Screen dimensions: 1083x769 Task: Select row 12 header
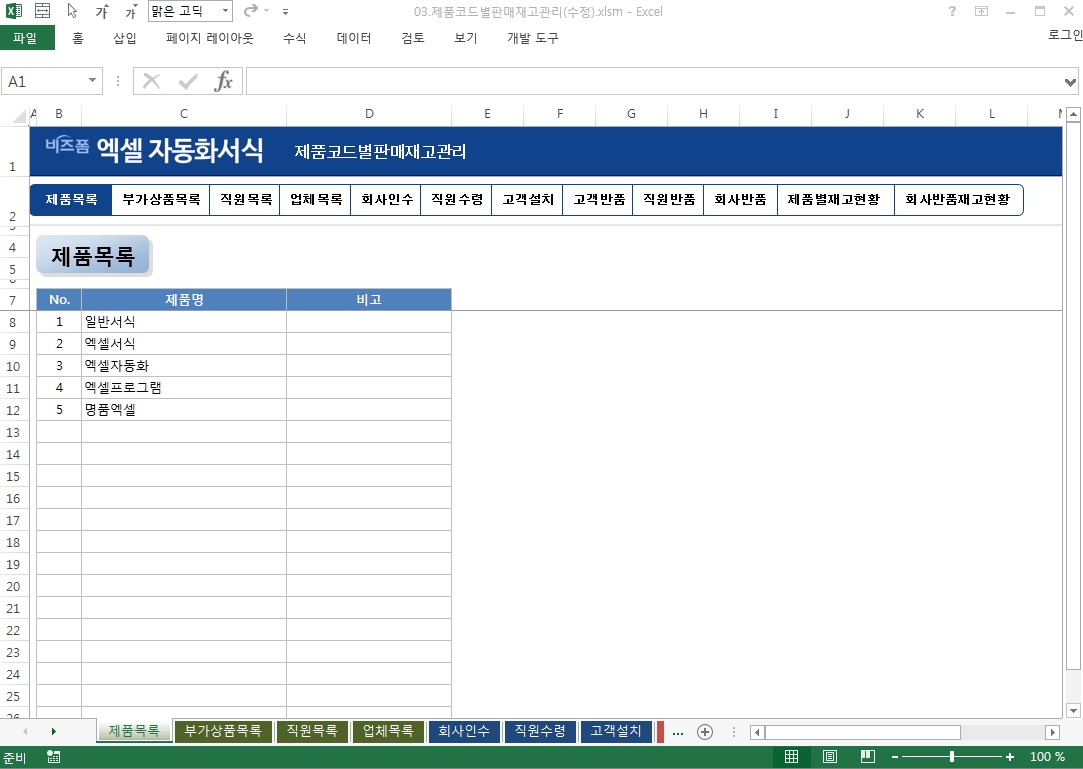(13, 410)
